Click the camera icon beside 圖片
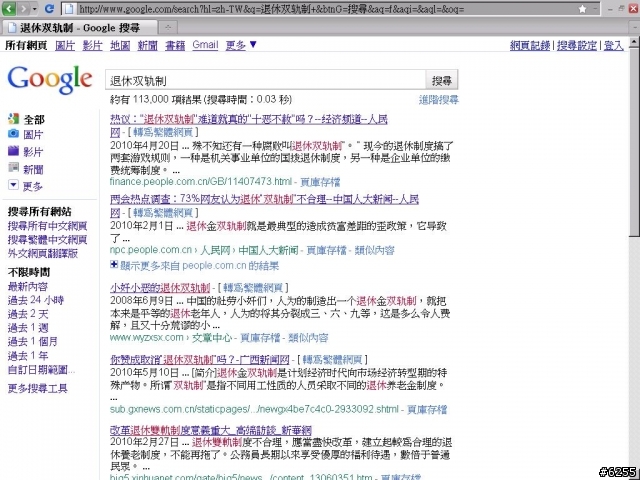The width and height of the screenshot is (640, 480). pyautogui.click(x=13, y=133)
